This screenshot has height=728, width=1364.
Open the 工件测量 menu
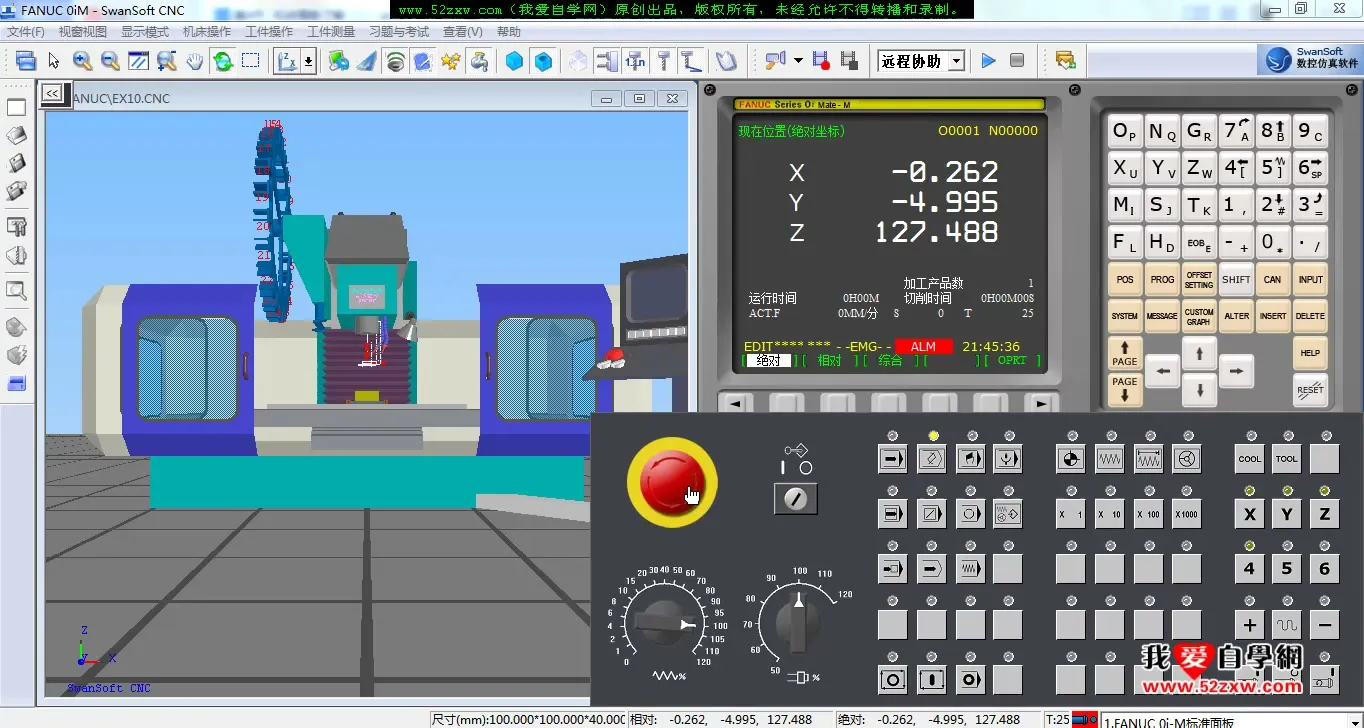coord(331,32)
